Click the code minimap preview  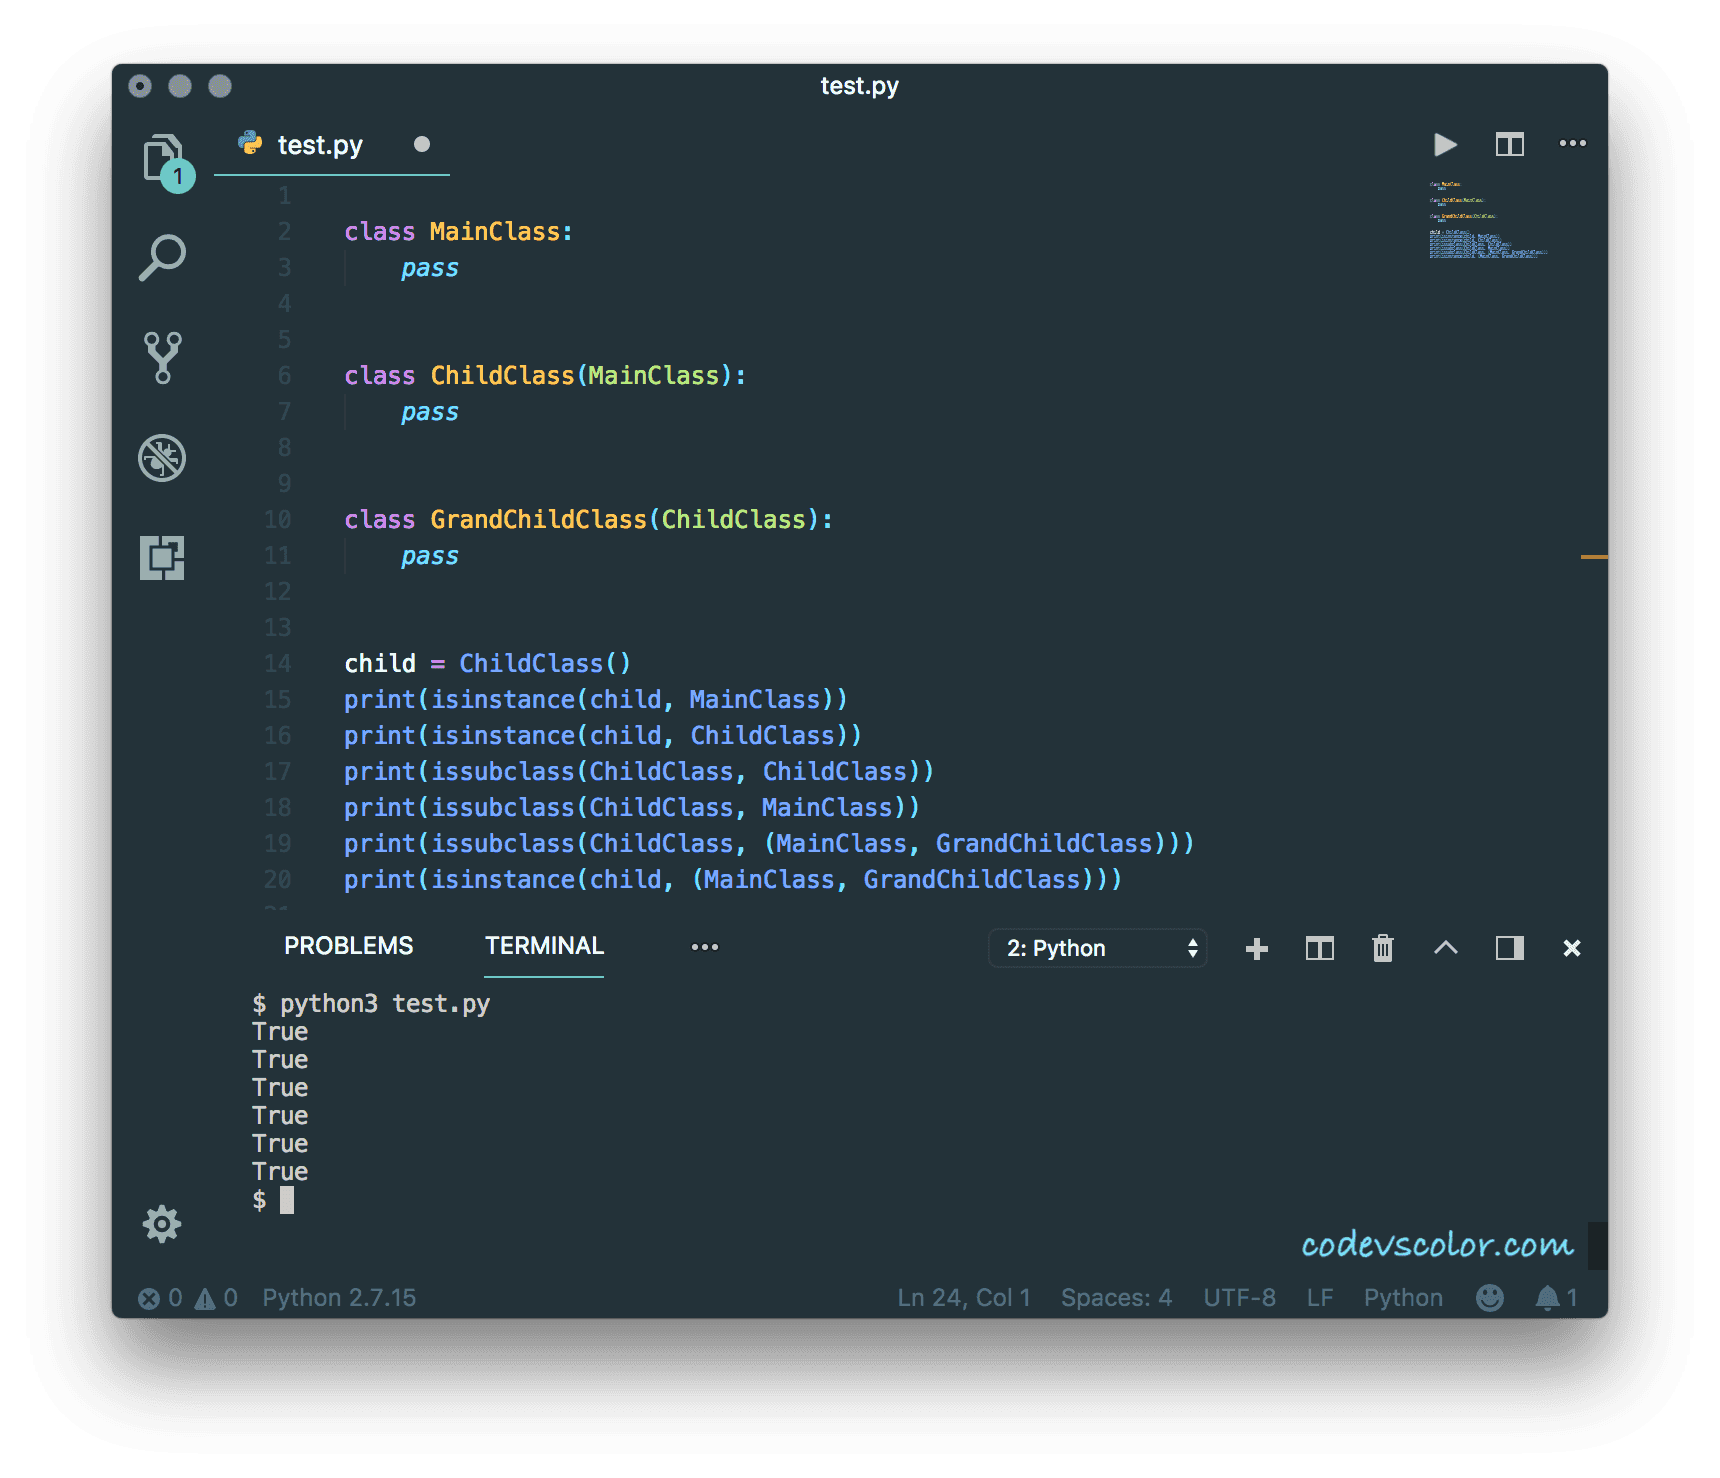click(1487, 220)
